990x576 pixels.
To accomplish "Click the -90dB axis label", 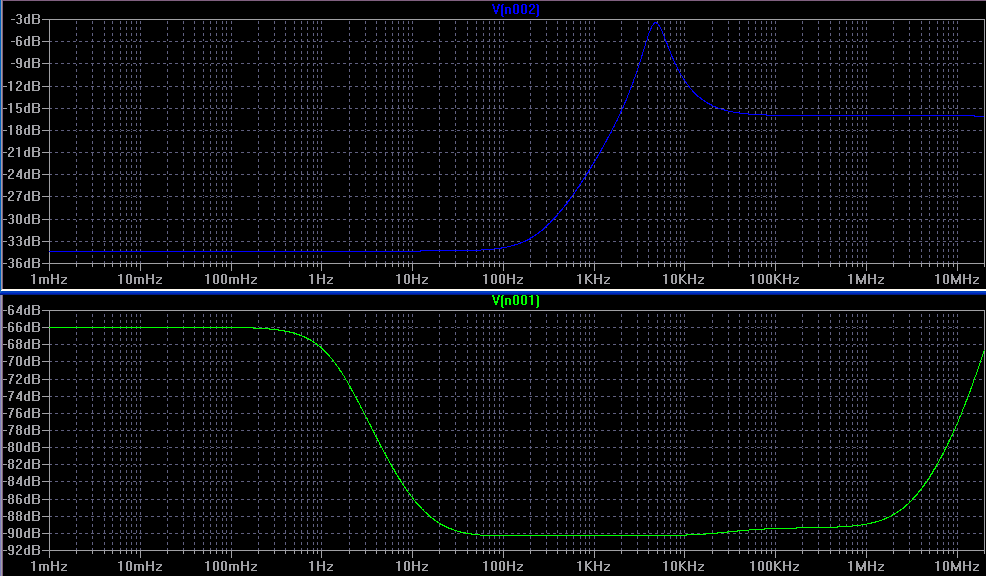I will (23, 533).
